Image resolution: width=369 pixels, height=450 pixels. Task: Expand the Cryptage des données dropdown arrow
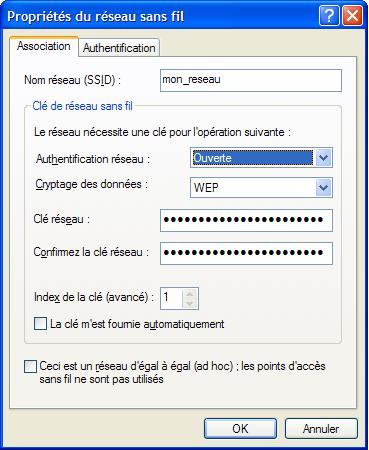pos(323,187)
